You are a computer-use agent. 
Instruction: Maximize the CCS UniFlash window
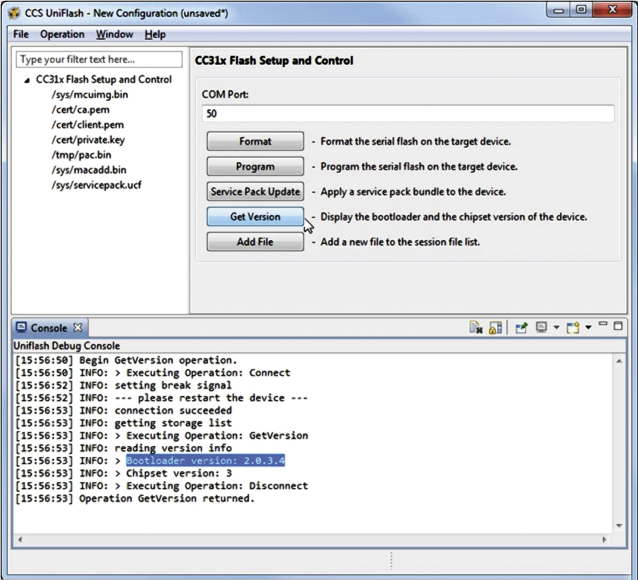(581, 10)
